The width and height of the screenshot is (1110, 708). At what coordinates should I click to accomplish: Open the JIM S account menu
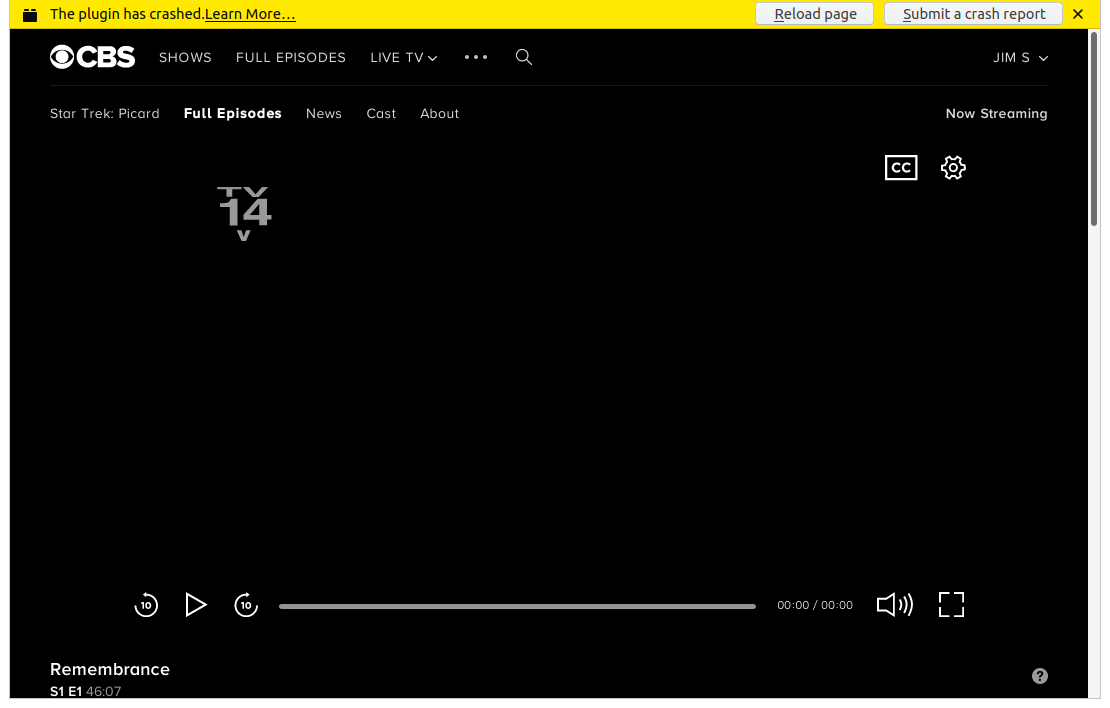(1020, 57)
